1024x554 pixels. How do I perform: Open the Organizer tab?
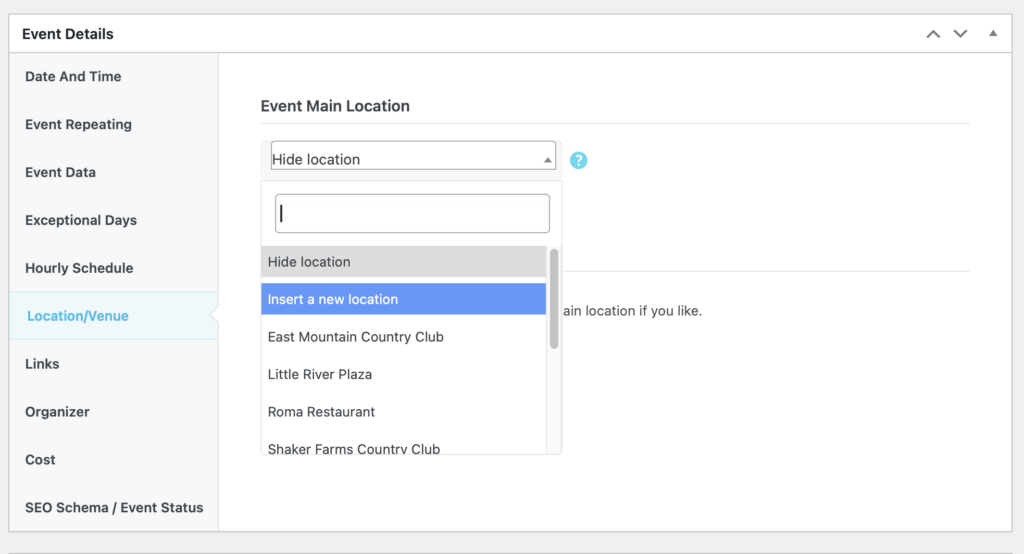coord(57,412)
